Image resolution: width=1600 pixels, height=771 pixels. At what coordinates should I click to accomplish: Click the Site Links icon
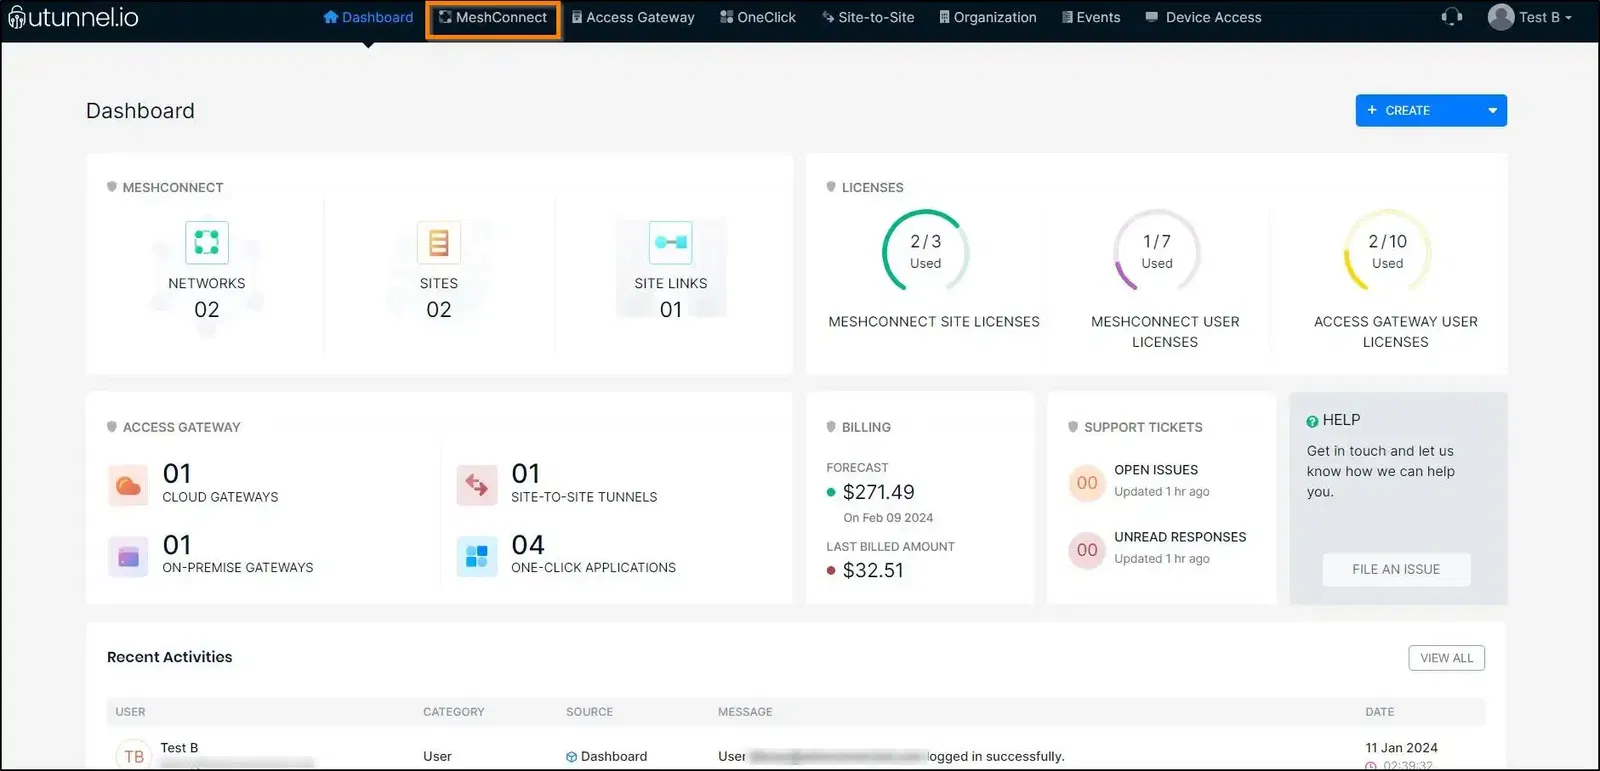pyautogui.click(x=671, y=242)
